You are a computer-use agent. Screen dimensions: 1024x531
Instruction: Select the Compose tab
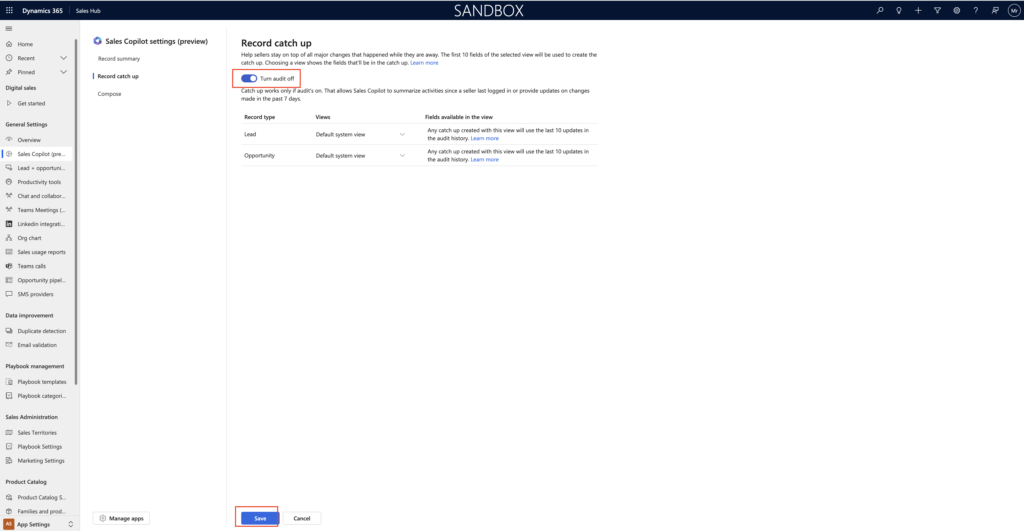pyautogui.click(x=110, y=94)
